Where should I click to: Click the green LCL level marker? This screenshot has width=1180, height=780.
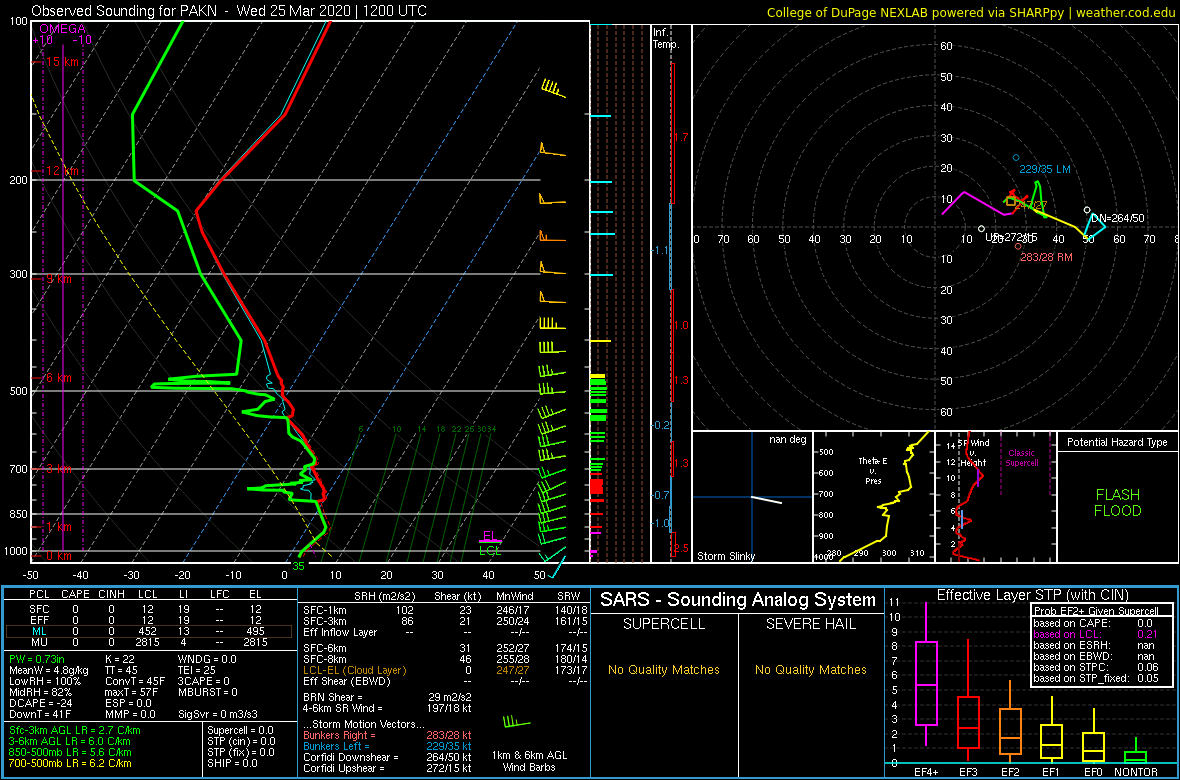(x=490, y=550)
